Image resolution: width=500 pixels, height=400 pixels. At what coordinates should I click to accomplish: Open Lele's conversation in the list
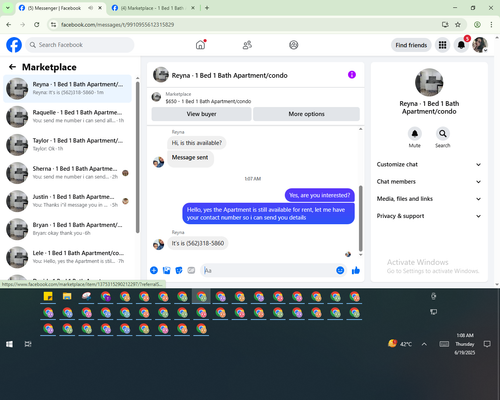(x=67, y=257)
